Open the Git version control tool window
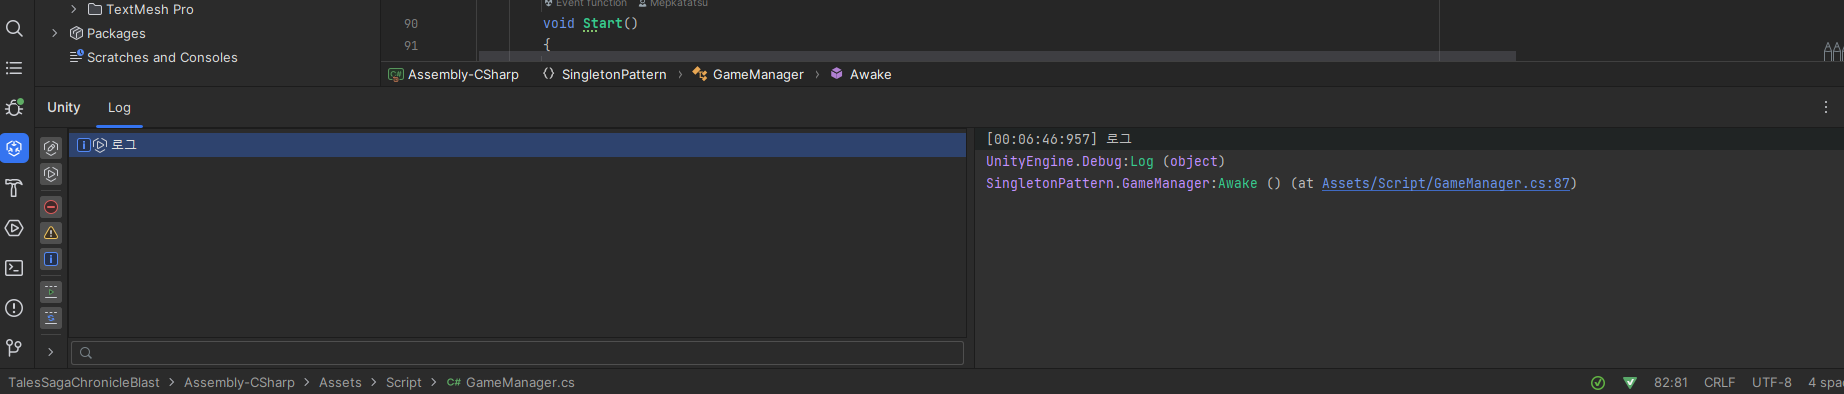 (x=14, y=348)
